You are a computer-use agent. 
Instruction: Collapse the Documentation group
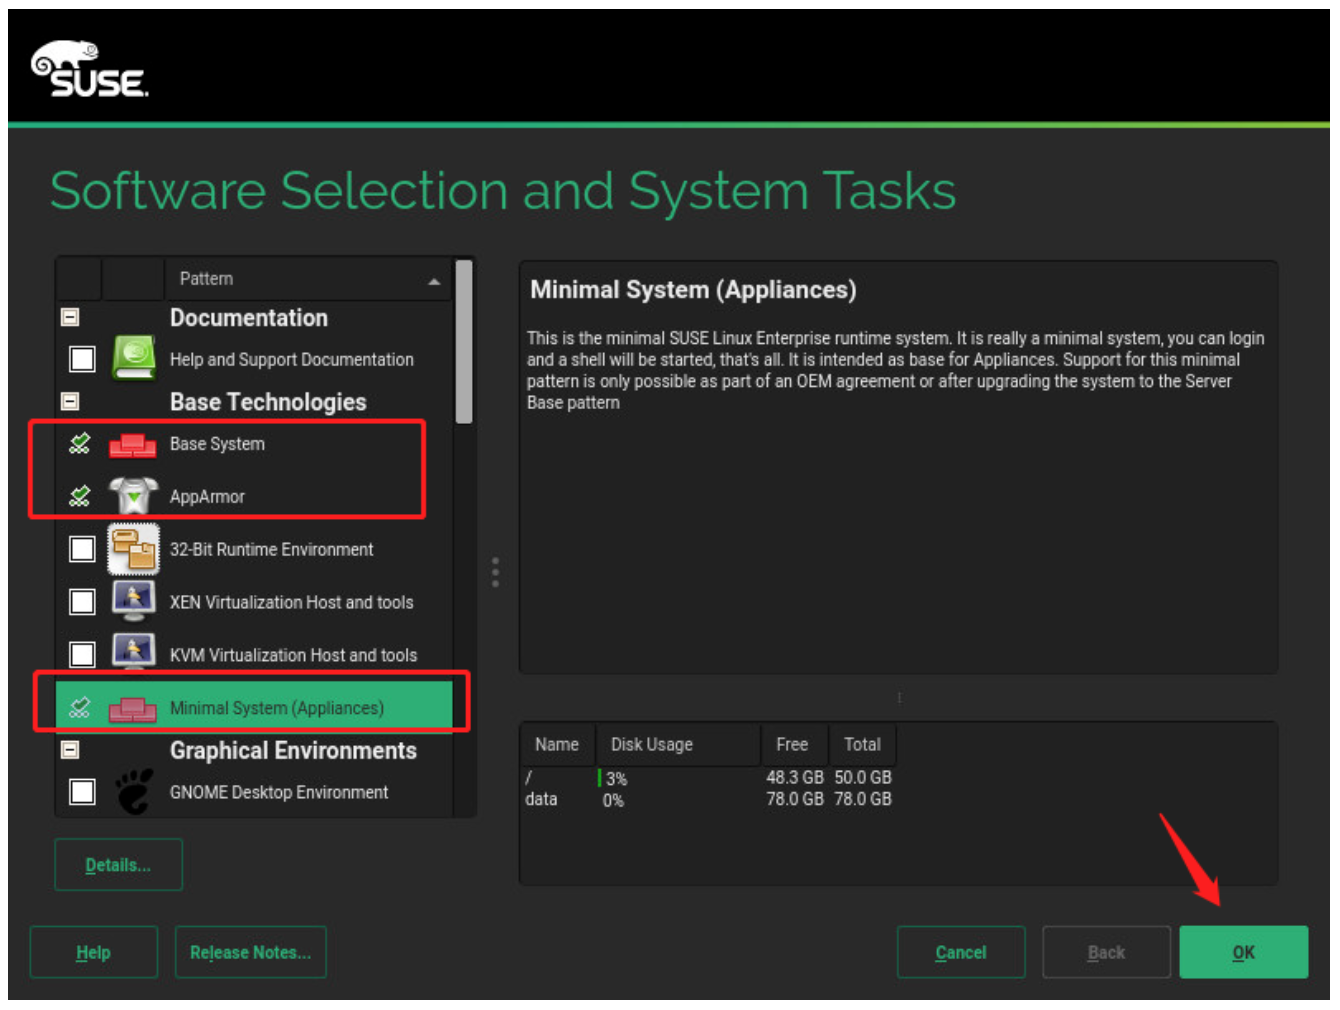pyautogui.click(x=70, y=317)
